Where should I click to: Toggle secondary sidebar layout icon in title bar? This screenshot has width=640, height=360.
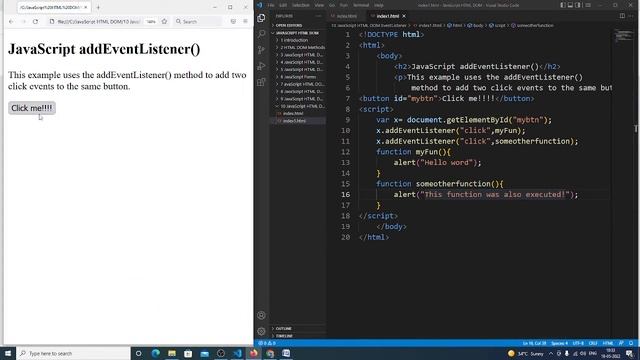[x=578, y=5]
